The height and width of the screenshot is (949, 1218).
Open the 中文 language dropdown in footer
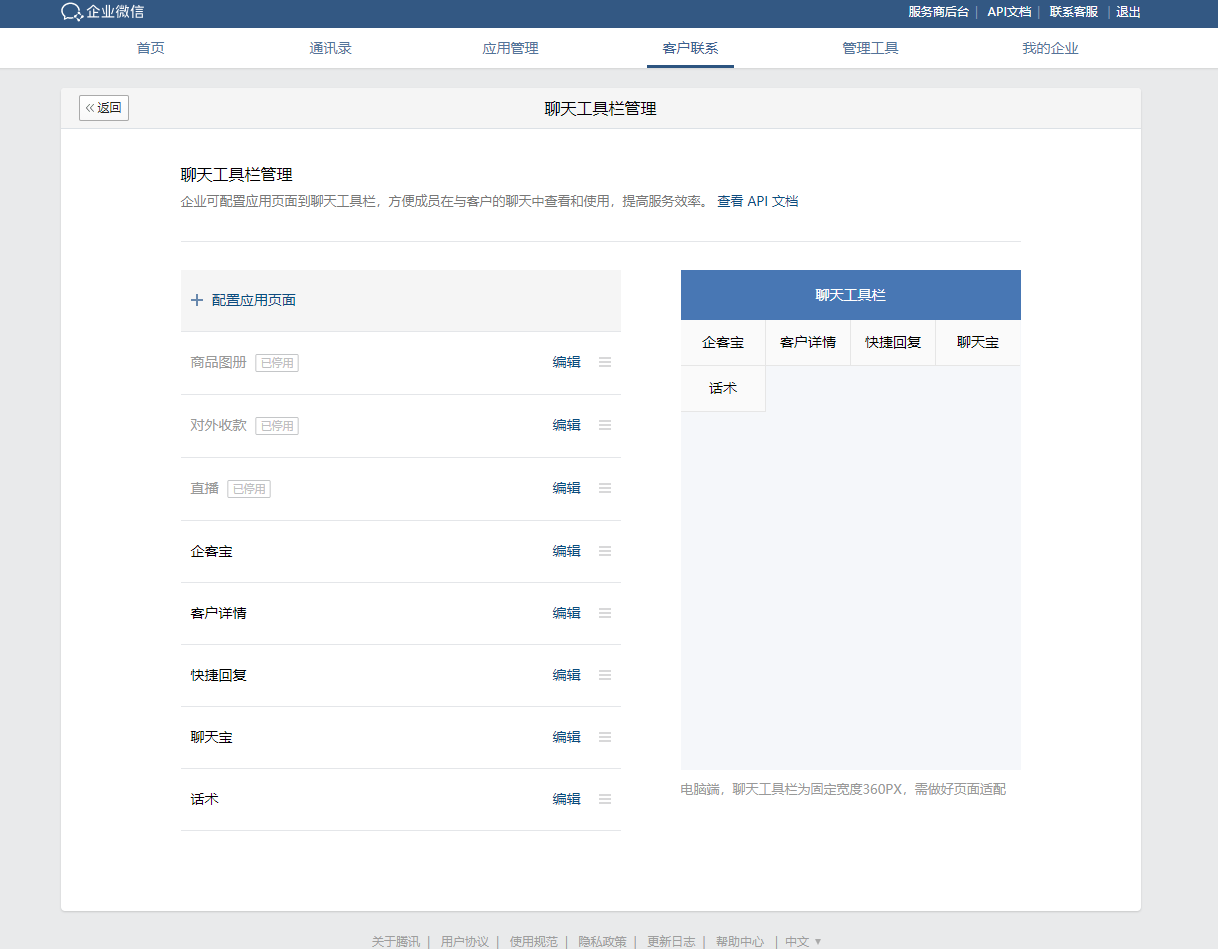pyautogui.click(x=802, y=941)
